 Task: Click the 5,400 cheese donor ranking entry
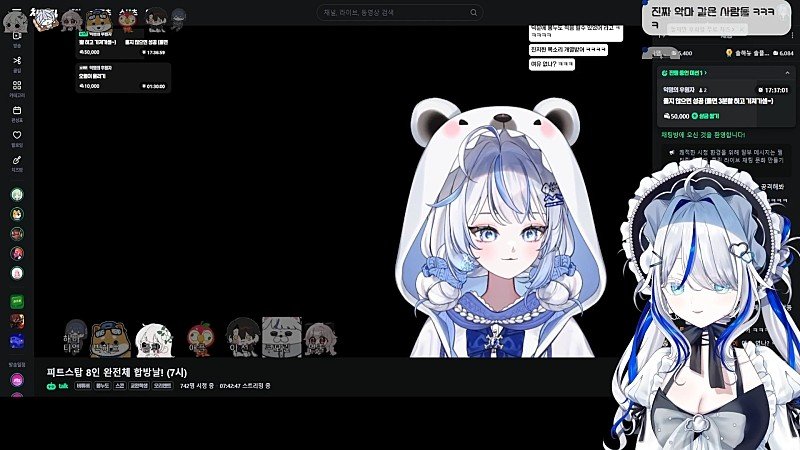tap(672, 53)
